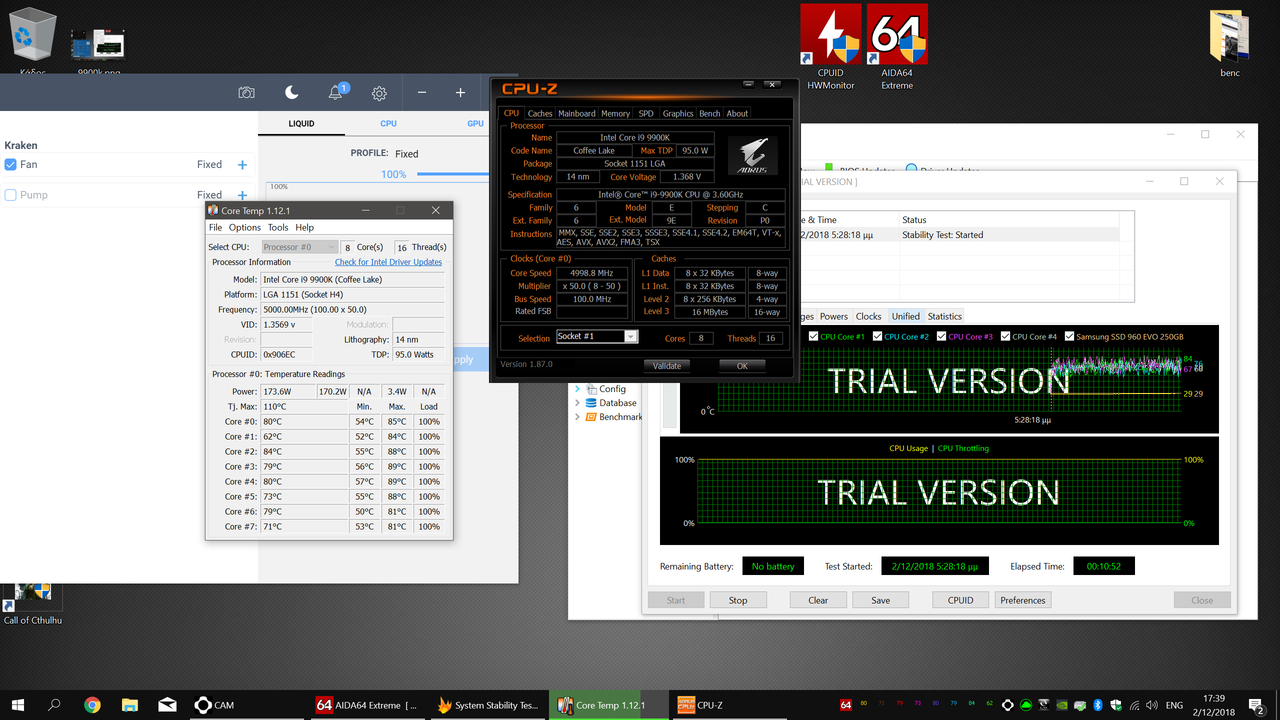Click the volume icon in system tray

pos(1150,705)
